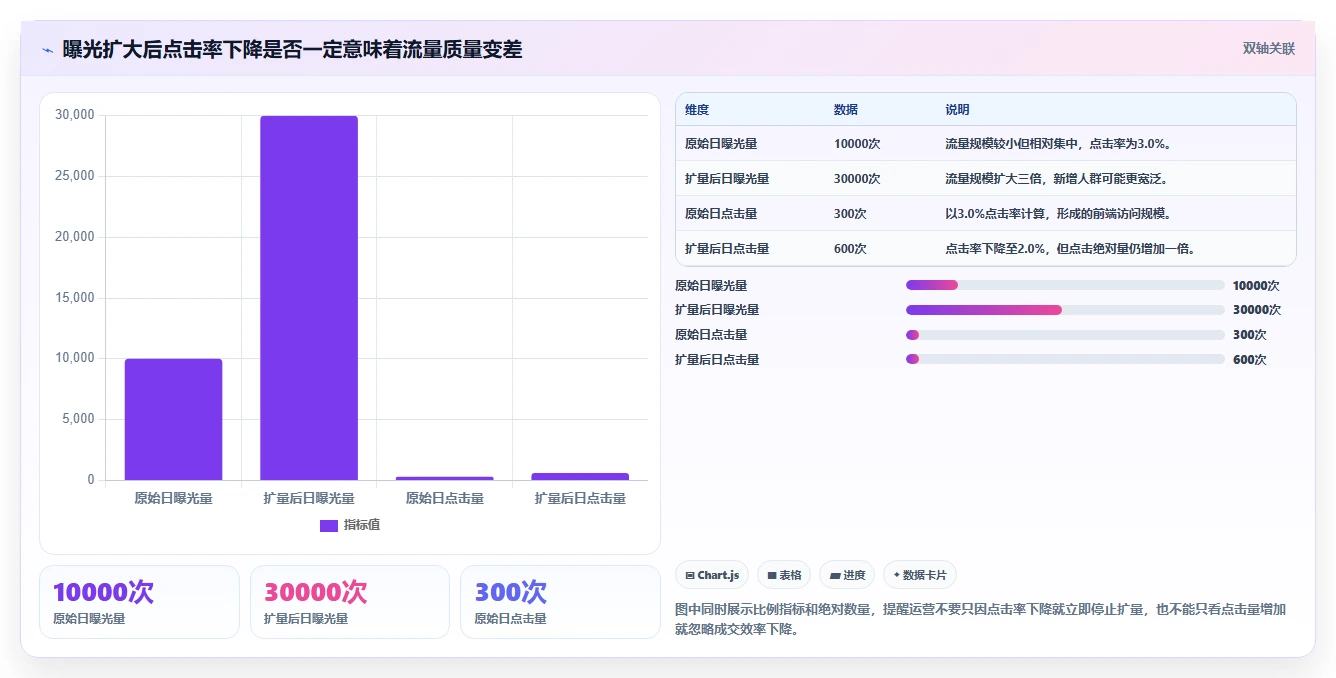The height and width of the screenshot is (678, 1336).
Task: Click table cell 扩量后日曝光量 in second row
Action: coord(727,179)
